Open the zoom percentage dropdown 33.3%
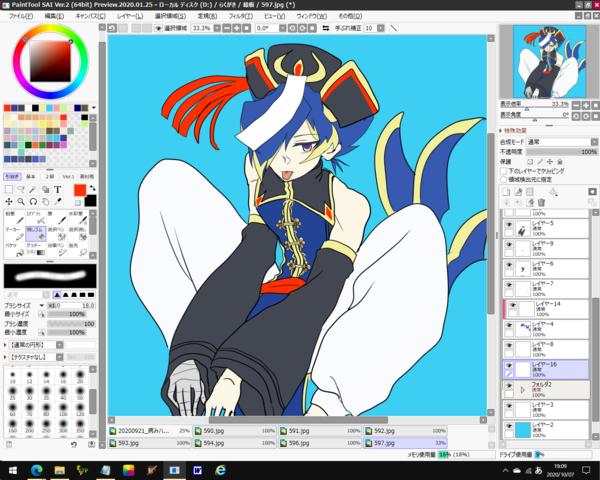The height and width of the screenshot is (480, 600). (217, 28)
